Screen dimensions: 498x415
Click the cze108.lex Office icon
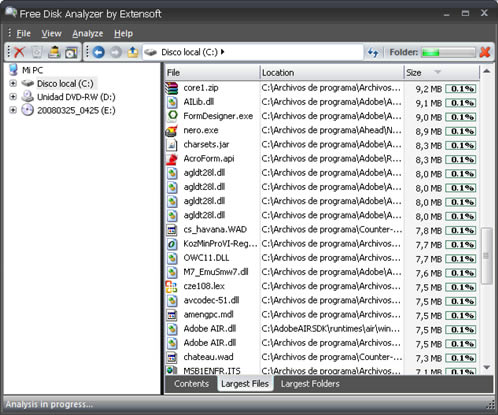point(172,287)
